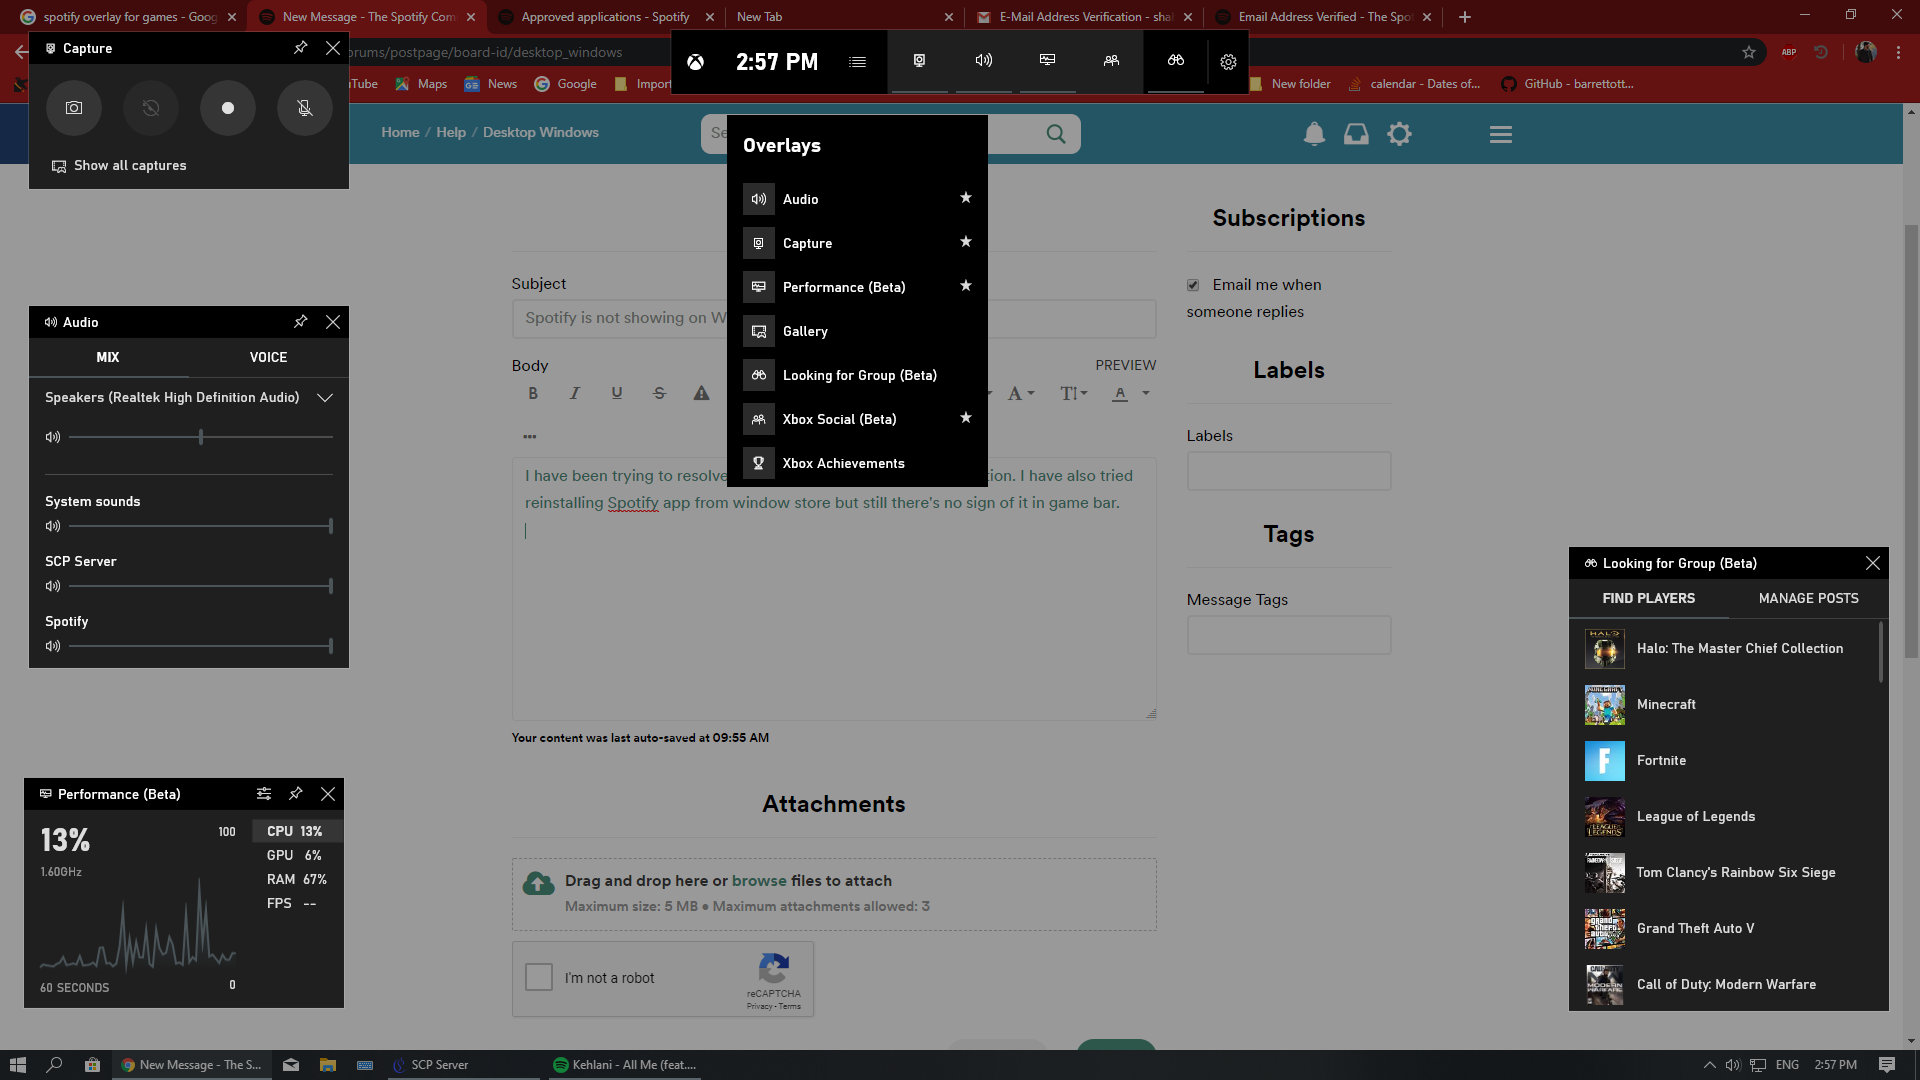Open browse files link in Attachments
This screenshot has width=1920, height=1080.
pyautogui.click(x=759, y=881)
